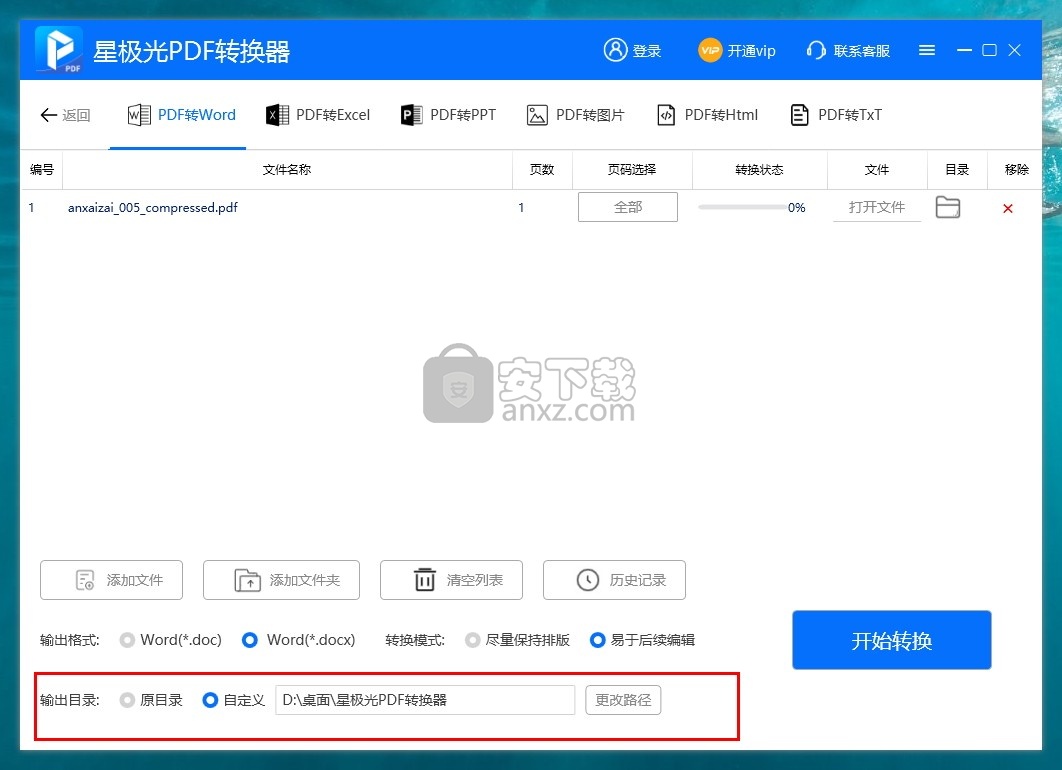Click the 星极光PDF转换器 app logo
Image resolution: width=1062 pixels, height=770 pixels.
click(x=59, y=49)
